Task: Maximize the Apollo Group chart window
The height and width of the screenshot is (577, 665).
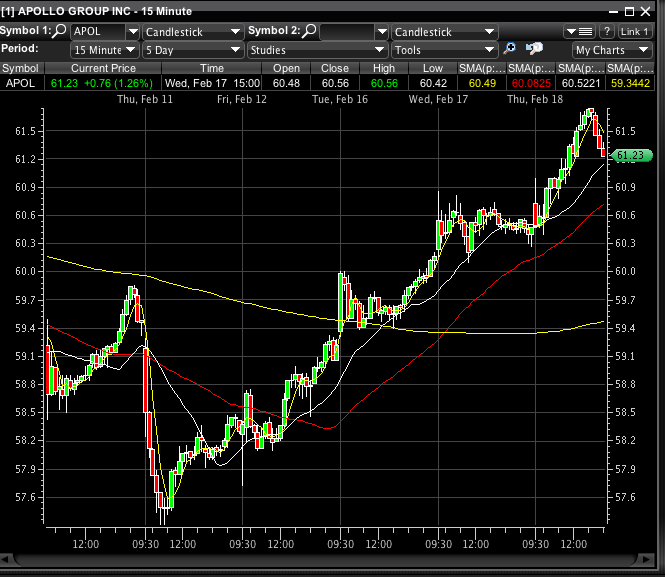Action: (628, 11)
